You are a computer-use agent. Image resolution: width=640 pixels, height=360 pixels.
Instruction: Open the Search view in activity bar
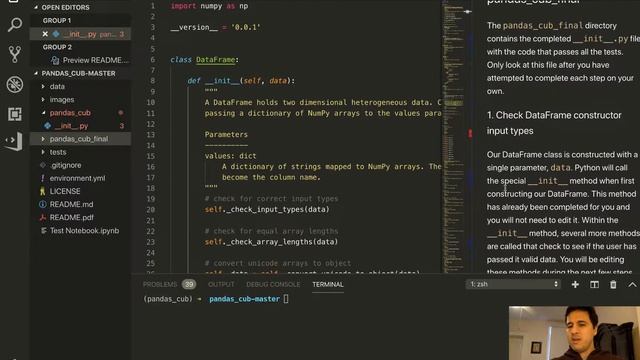click(15, 25)
